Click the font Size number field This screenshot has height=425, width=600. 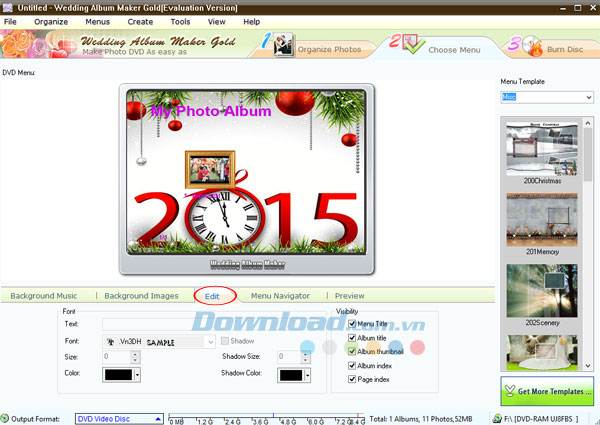coord(117,357)
